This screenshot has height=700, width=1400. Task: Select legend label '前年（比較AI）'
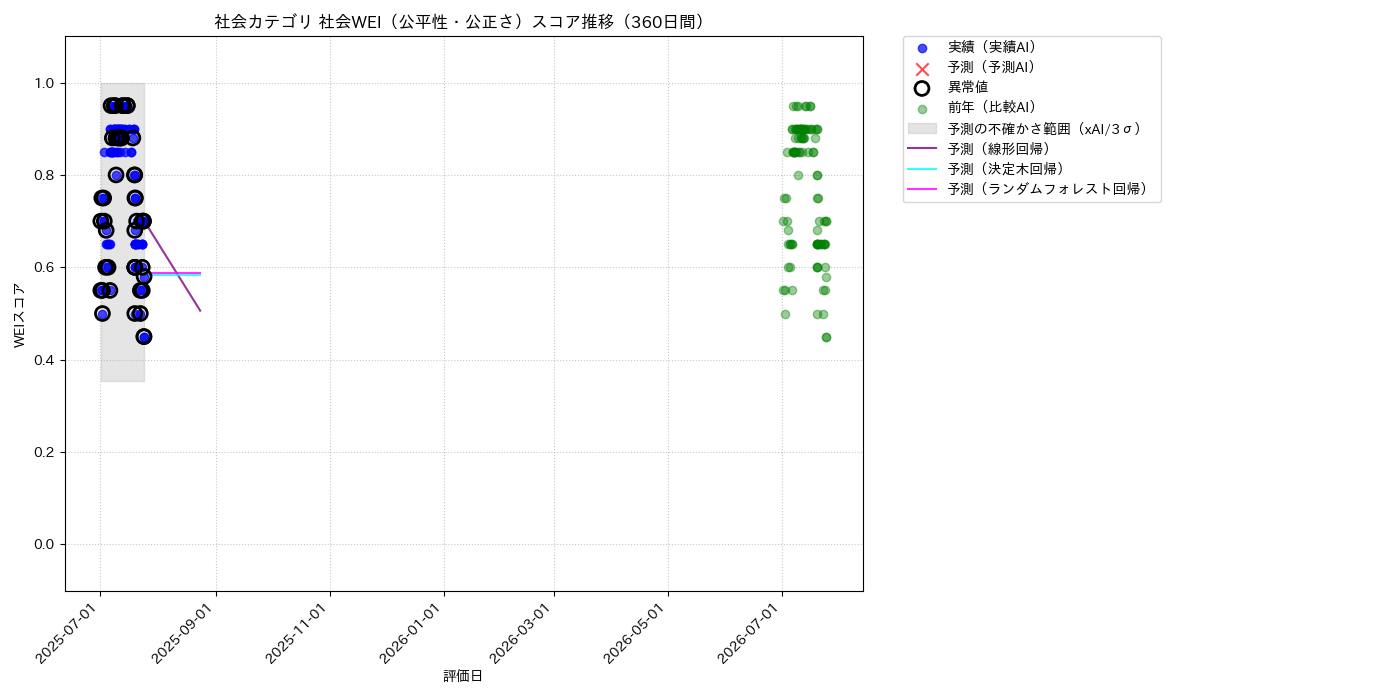[x=992, y=108]
